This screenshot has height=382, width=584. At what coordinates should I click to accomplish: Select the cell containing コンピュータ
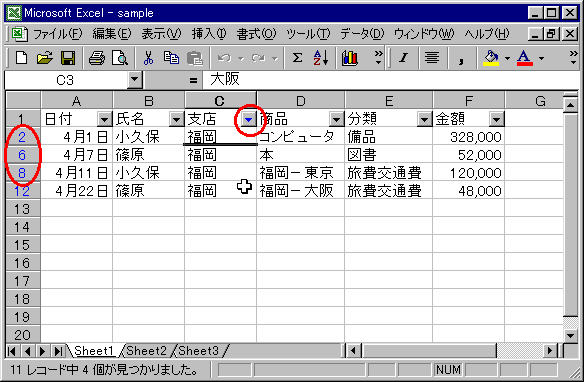click(301, 137)
